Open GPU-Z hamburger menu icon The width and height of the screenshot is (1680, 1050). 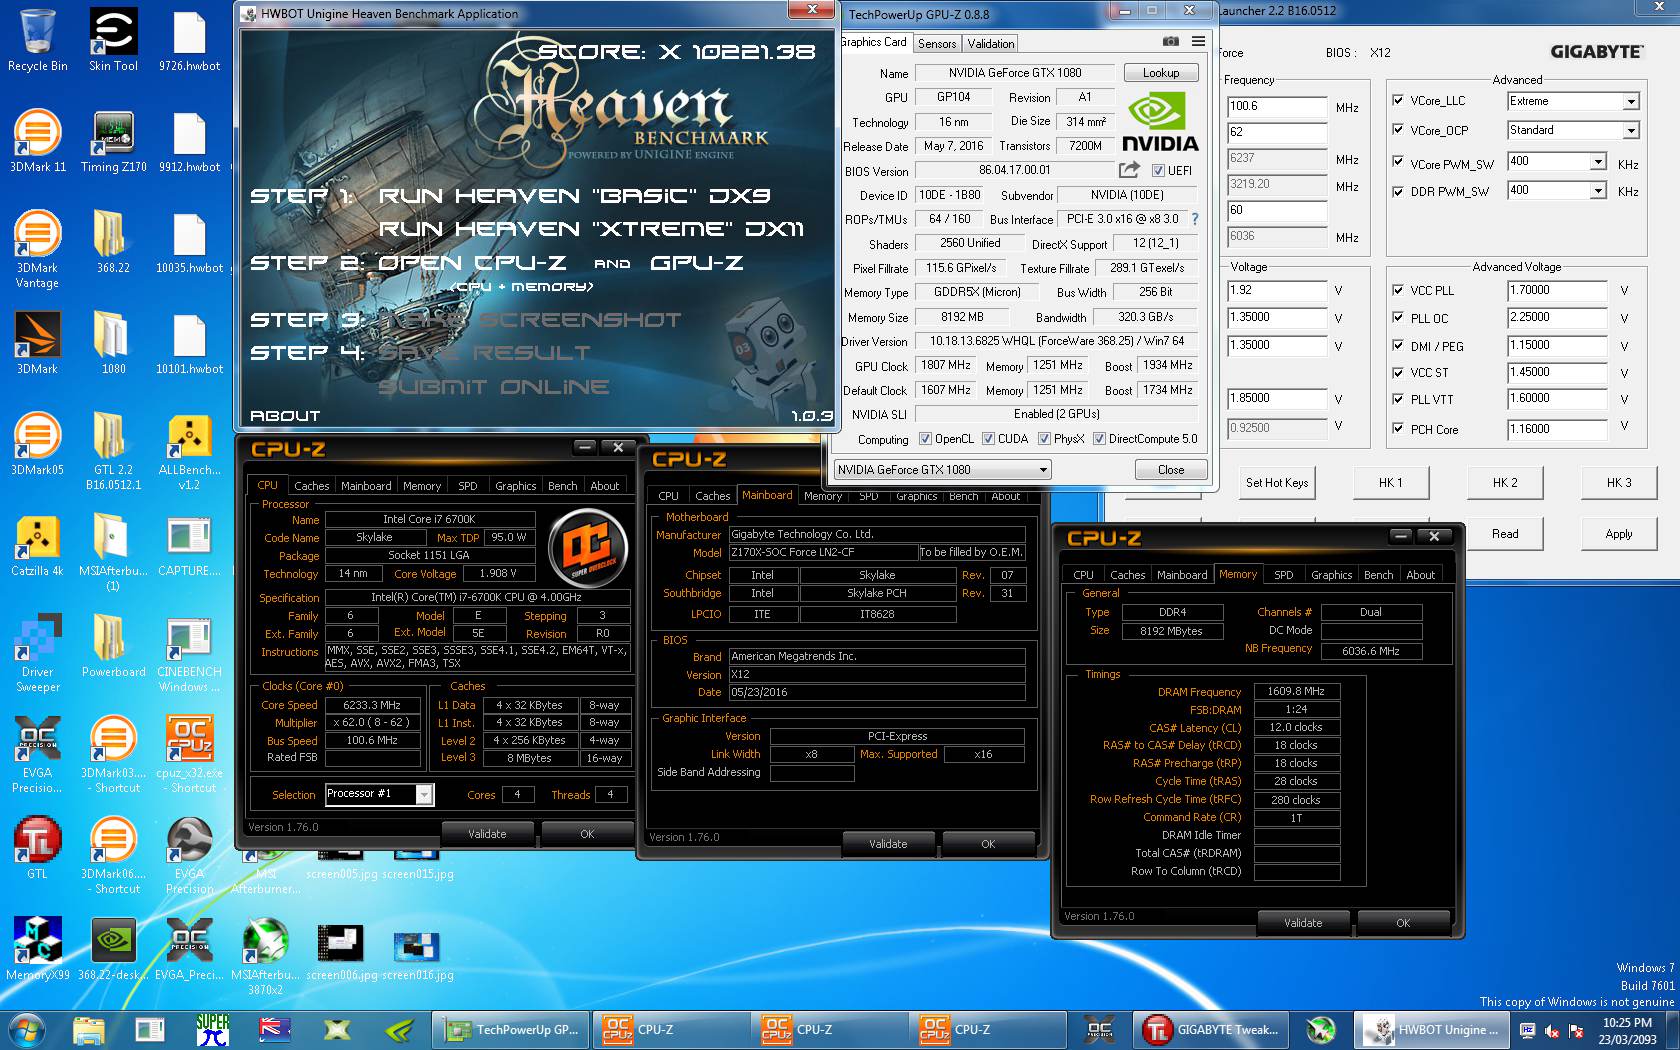click(1198, 42)
